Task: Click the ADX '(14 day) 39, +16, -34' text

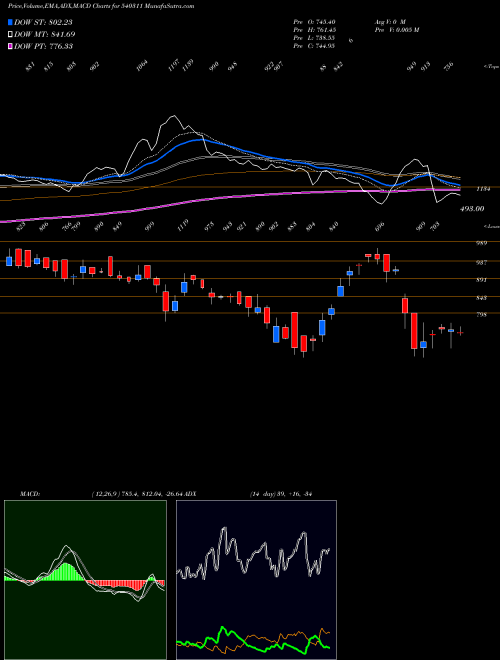Action: 281,494
